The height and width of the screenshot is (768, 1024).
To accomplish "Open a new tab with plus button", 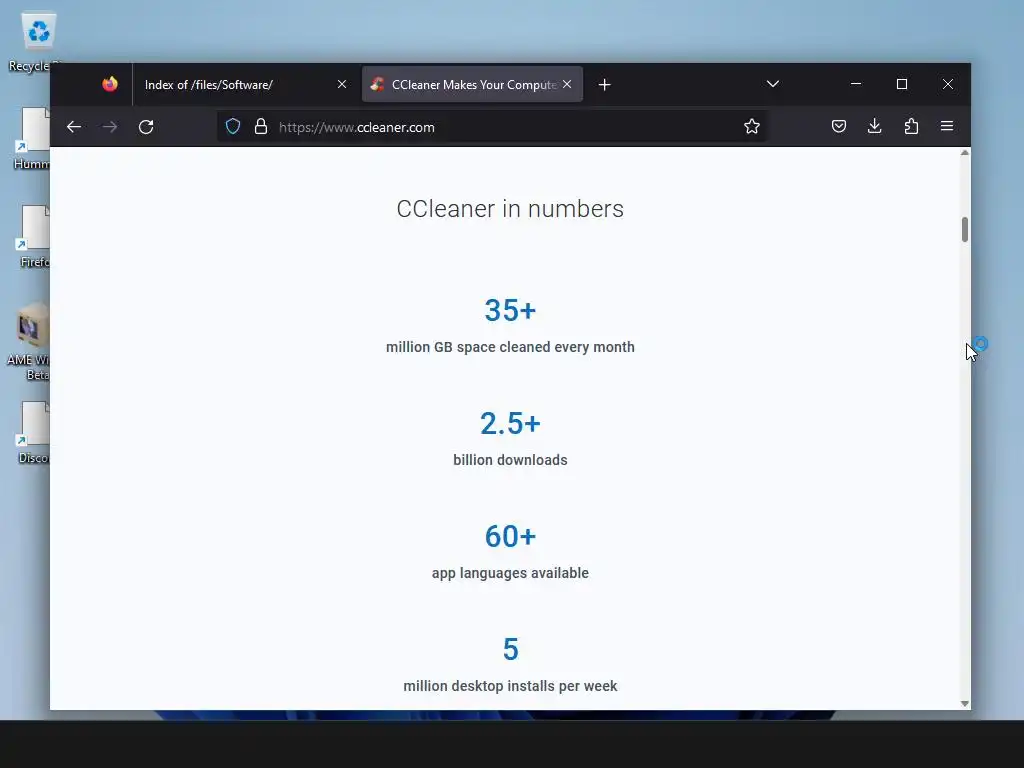I will (x=605, y=85).
